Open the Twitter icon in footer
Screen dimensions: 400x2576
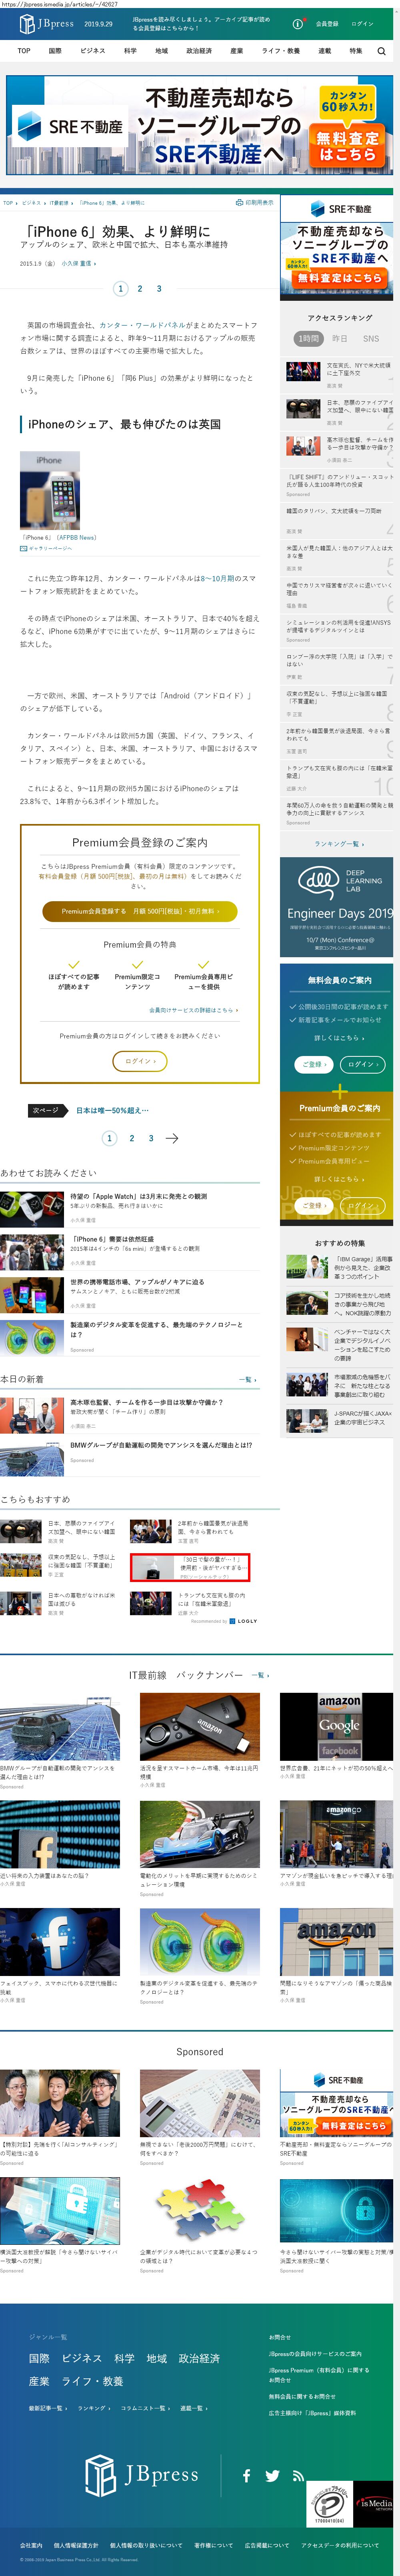[272, 2476]
